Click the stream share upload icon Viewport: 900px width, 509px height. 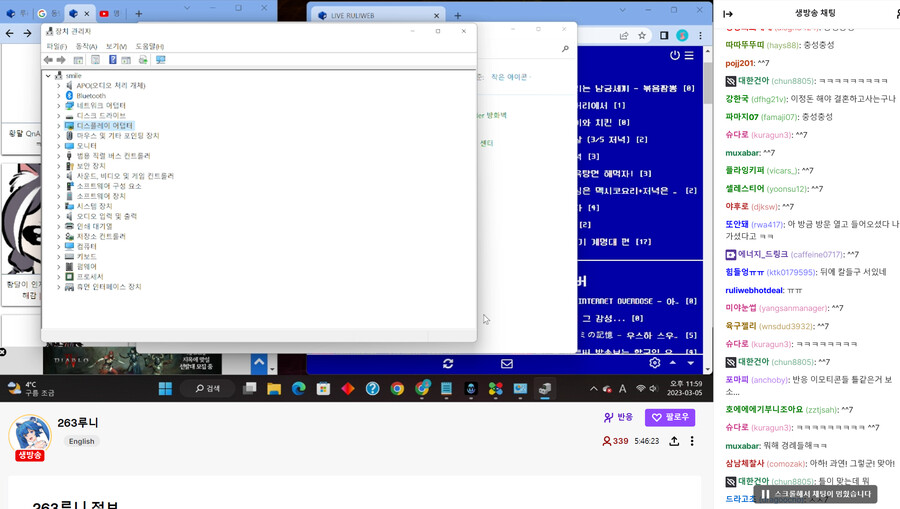tap(674, 441)
